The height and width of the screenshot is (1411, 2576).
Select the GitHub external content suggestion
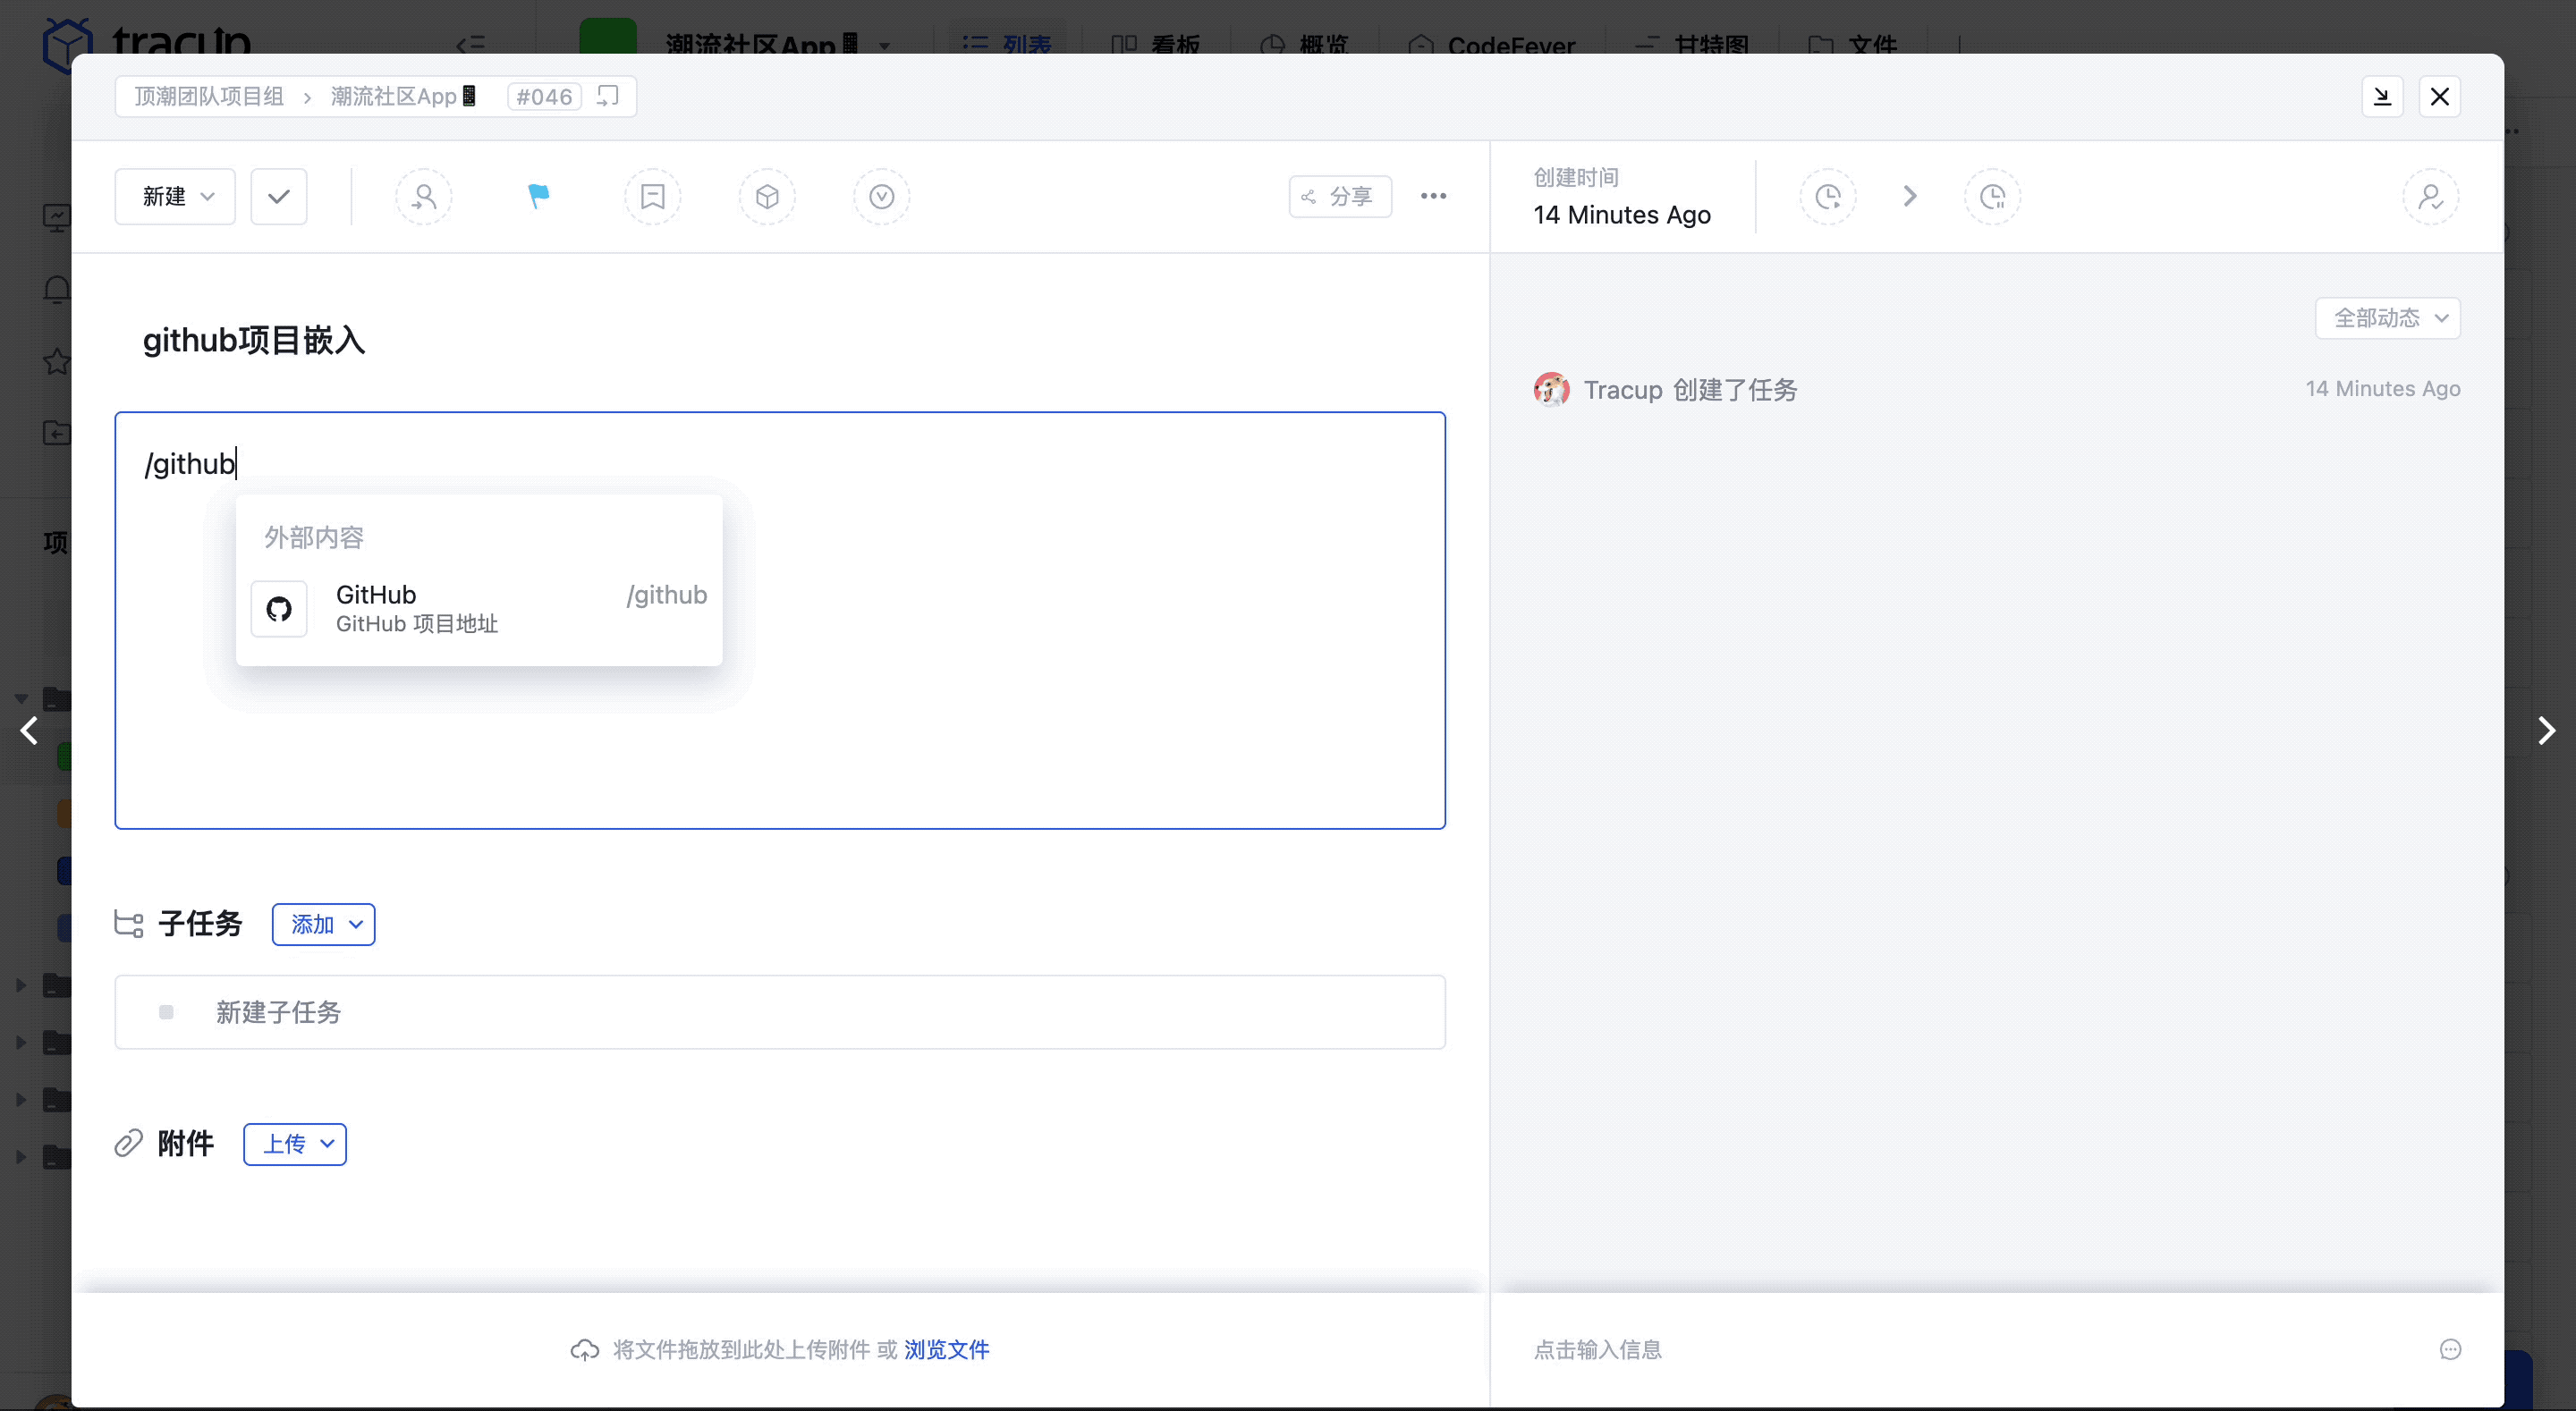478,607
